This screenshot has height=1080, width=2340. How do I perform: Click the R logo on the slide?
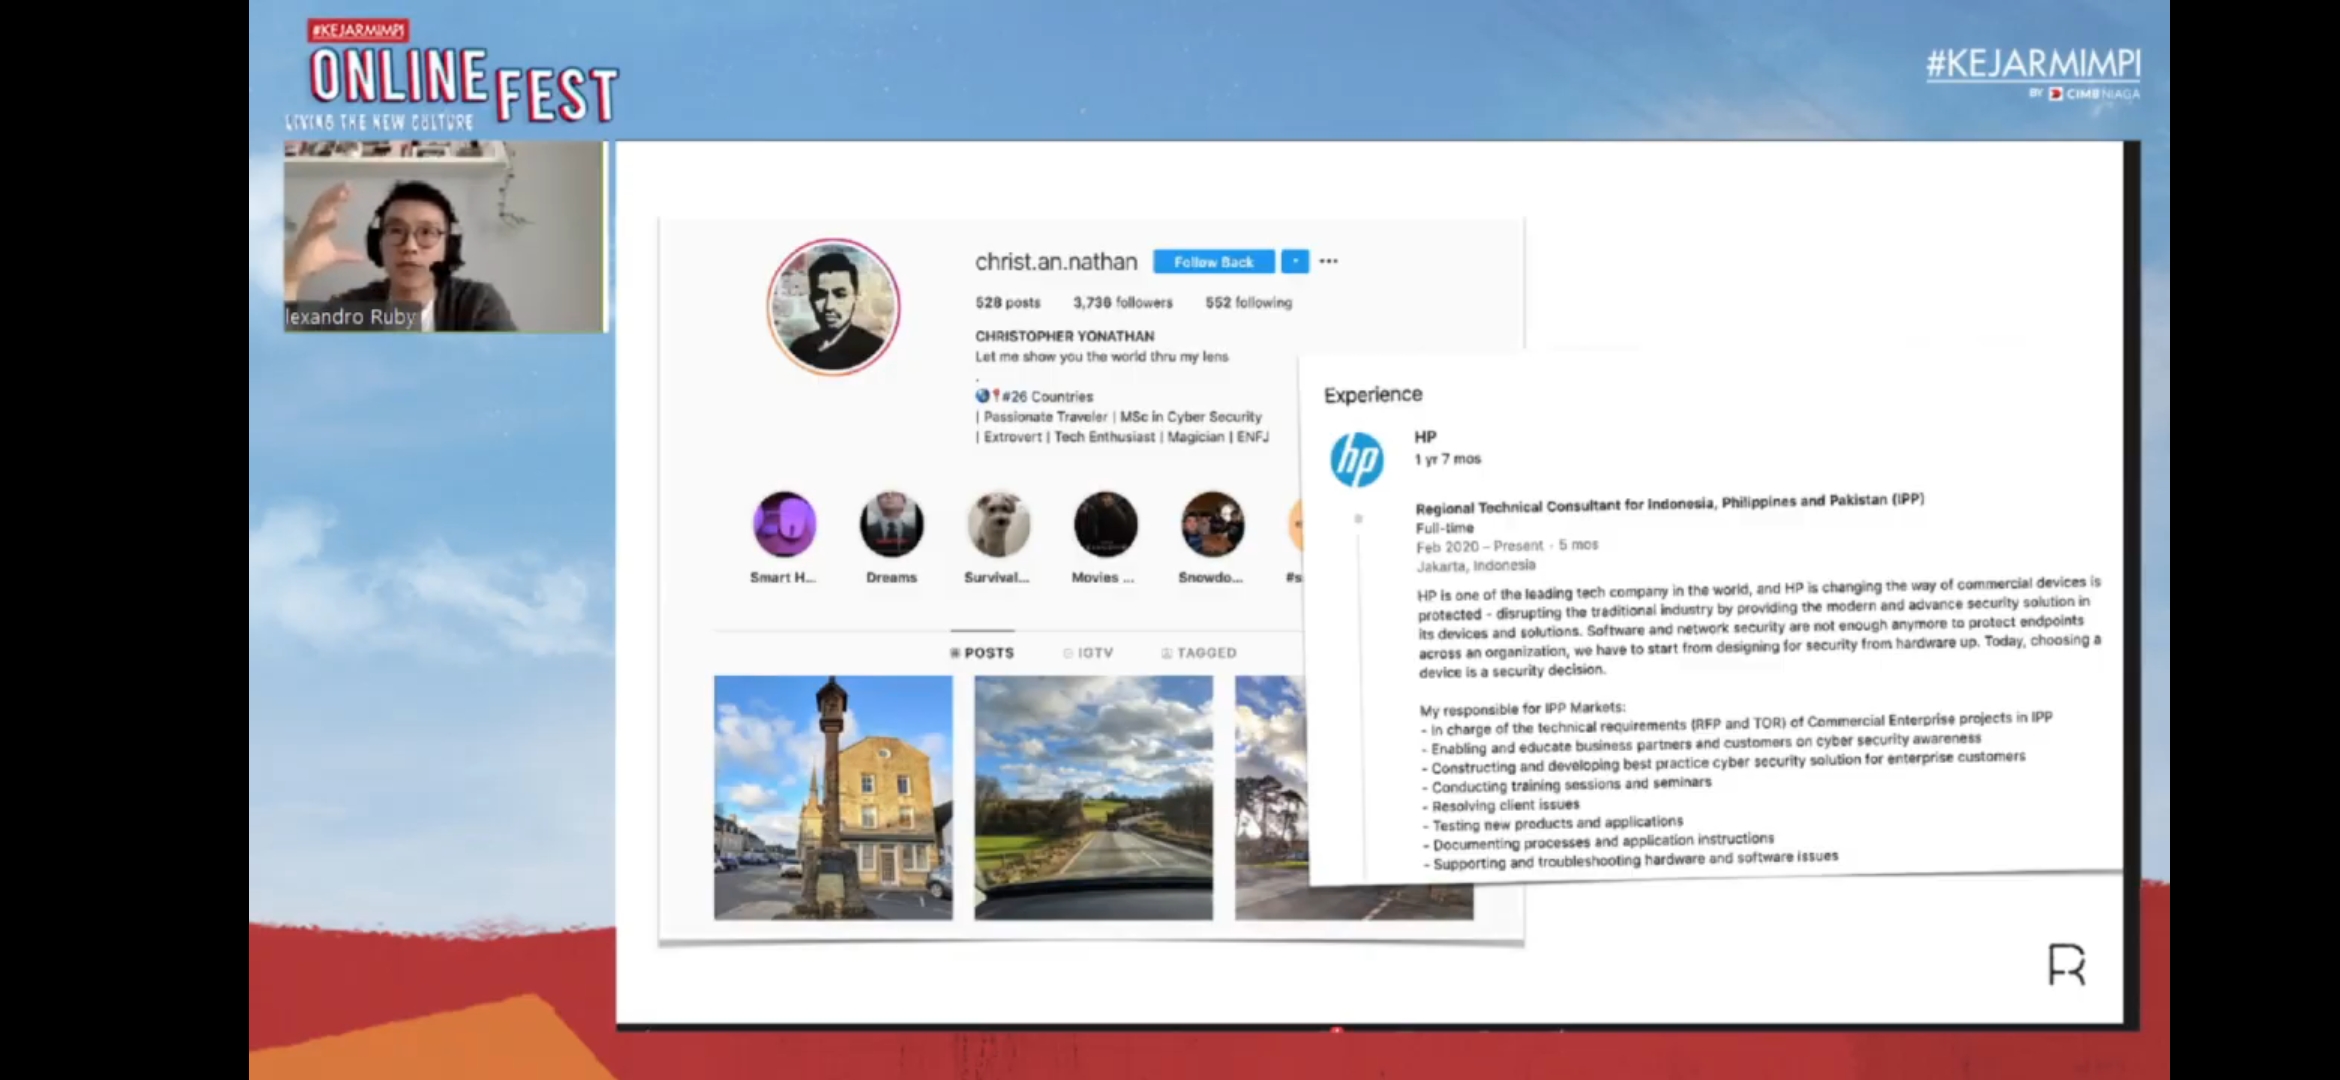tap(2066, 964)
